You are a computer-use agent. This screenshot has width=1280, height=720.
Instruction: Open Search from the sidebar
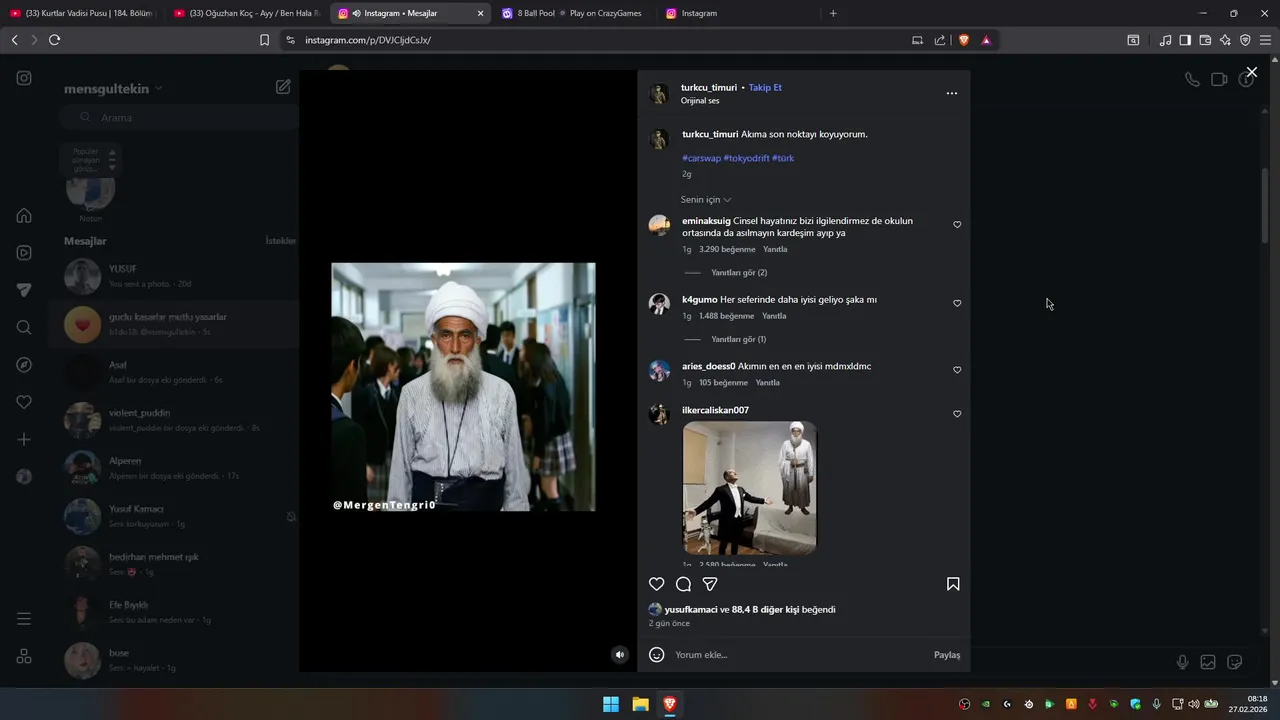(24, 327)
